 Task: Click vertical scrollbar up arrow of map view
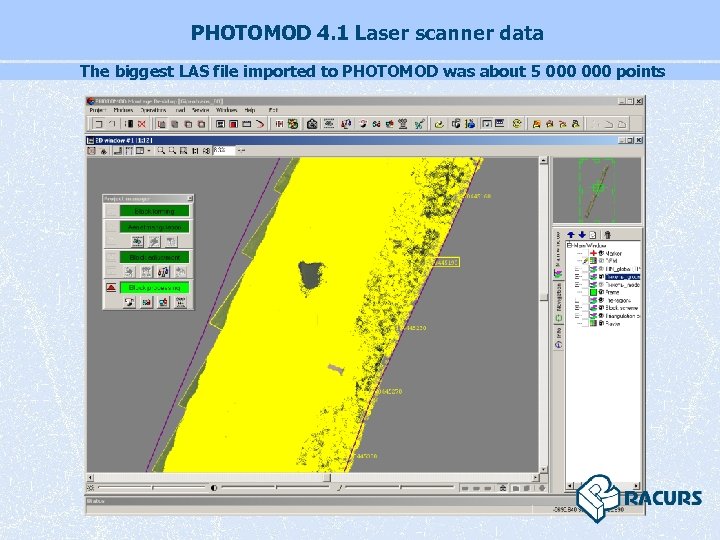click(544, 161)
